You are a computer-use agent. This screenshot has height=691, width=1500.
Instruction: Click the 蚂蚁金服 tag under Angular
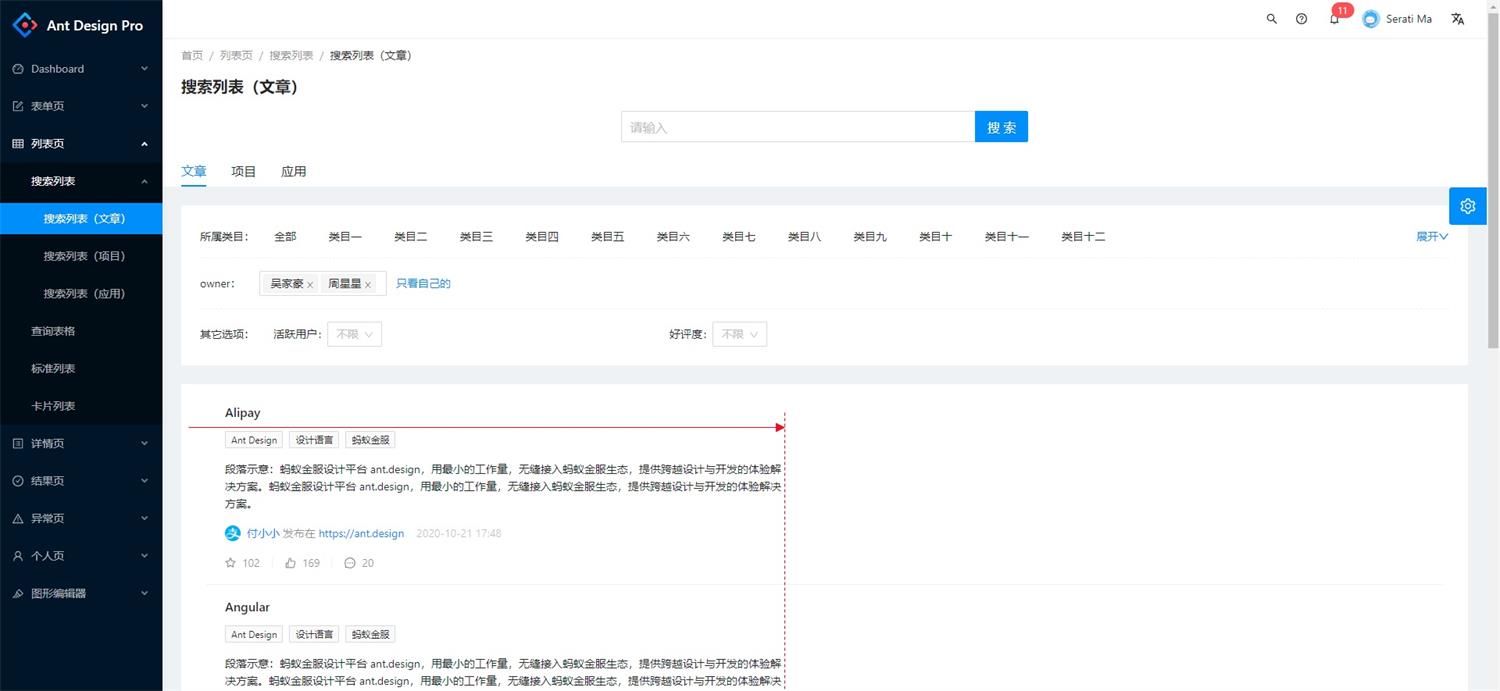pyautogui.click(x=370, y=634)
